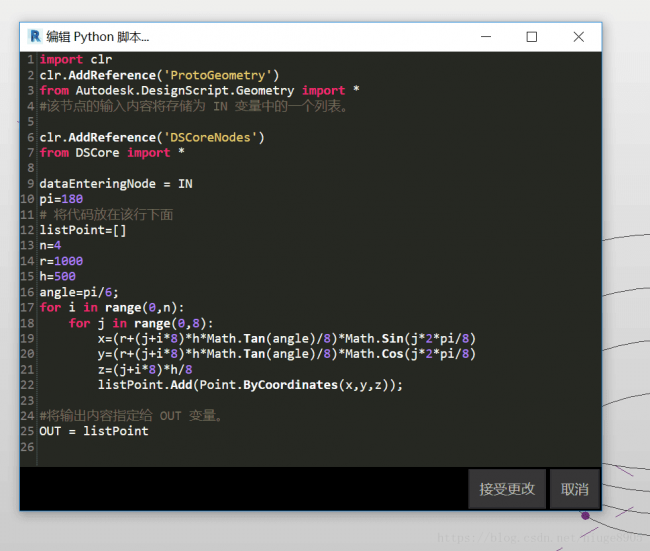Maximize the Python script editor window
The image size is (650, 551).
(x=532, y=37)
